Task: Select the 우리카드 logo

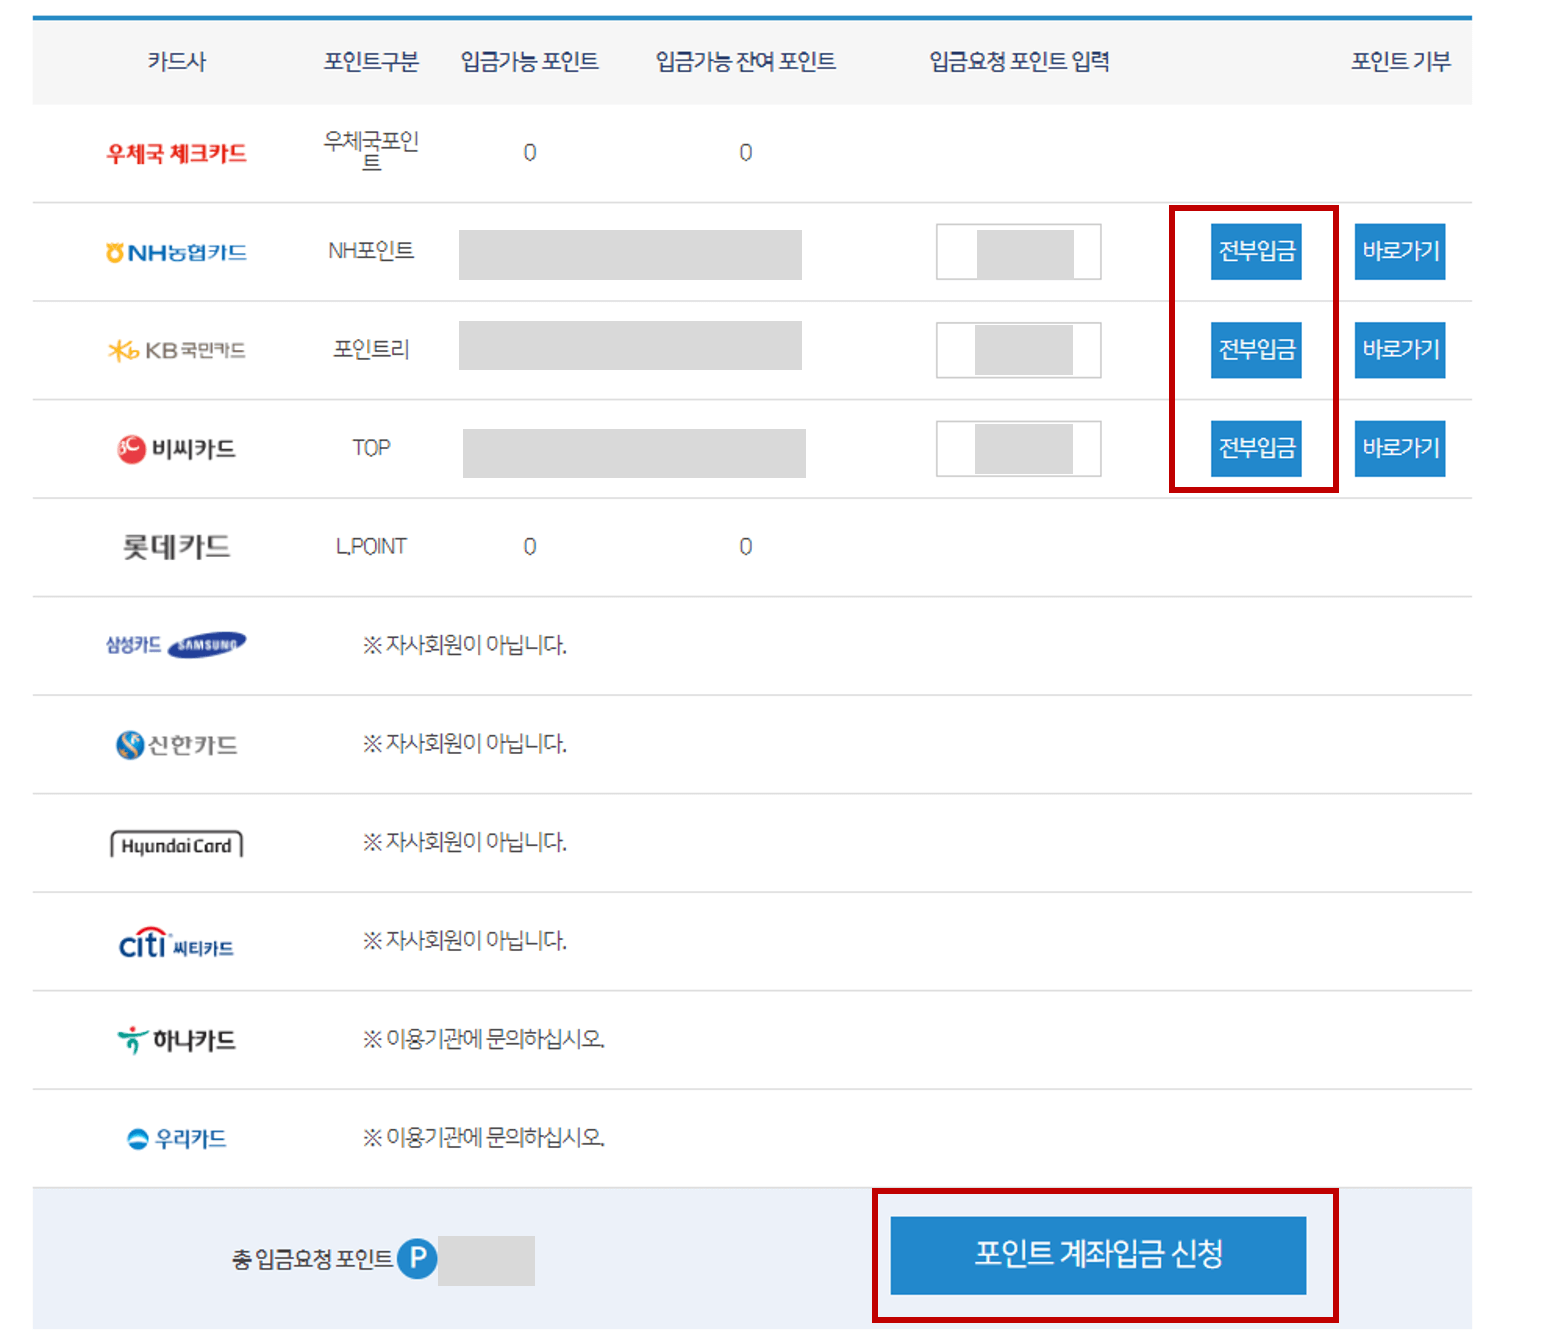Action: [176, 1138]
